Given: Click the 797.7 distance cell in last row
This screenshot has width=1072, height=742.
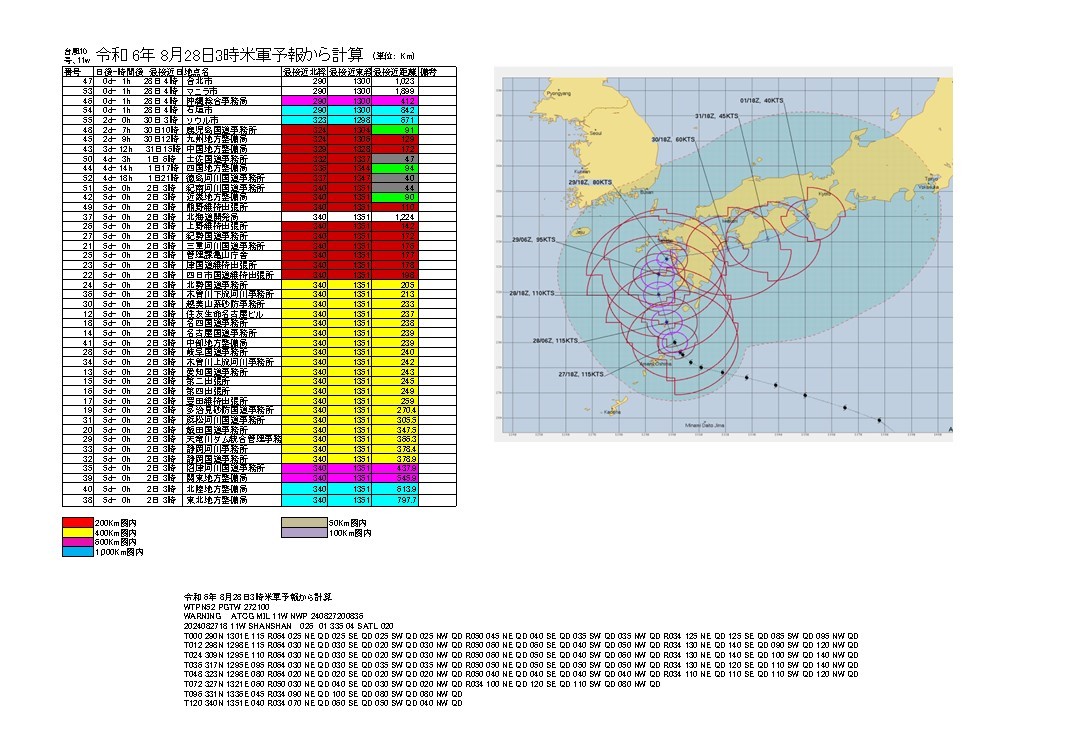Looking at the screenshot, I should pos(396,499).
